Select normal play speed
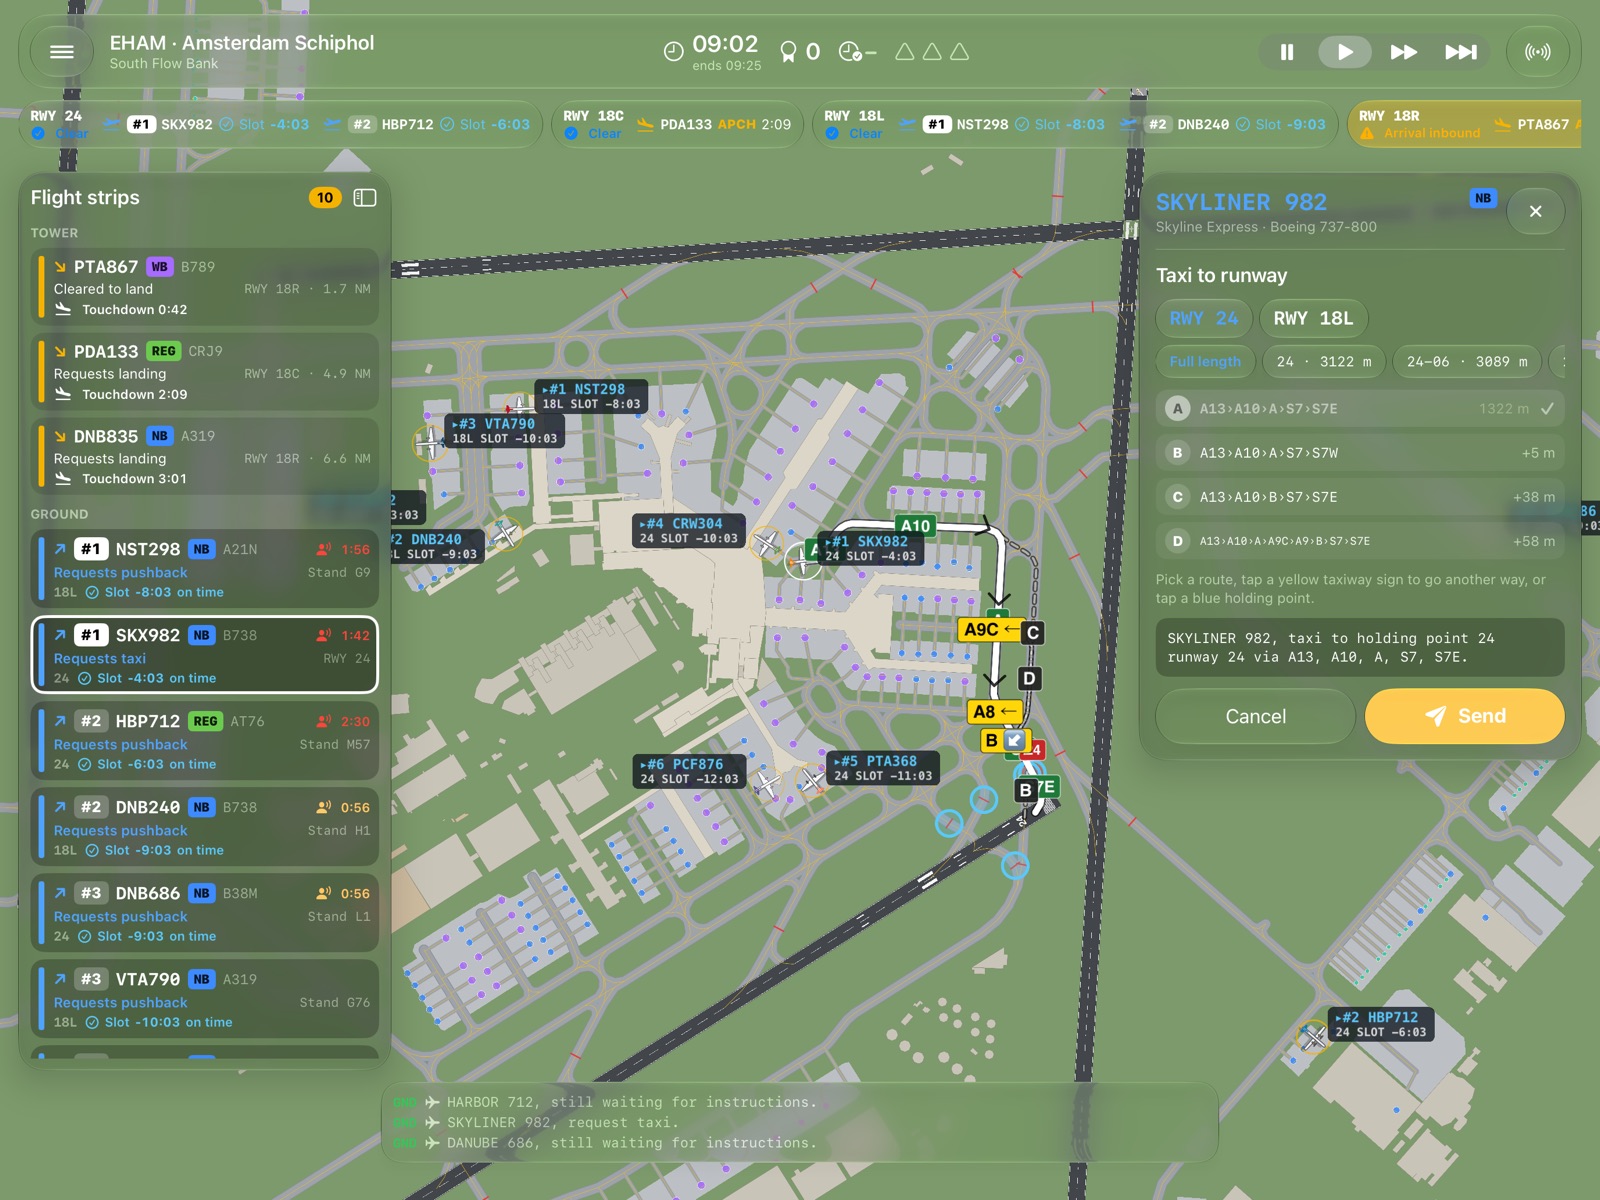Viewport: 1600px width, 1200px height. click(x=1345, y=52)
